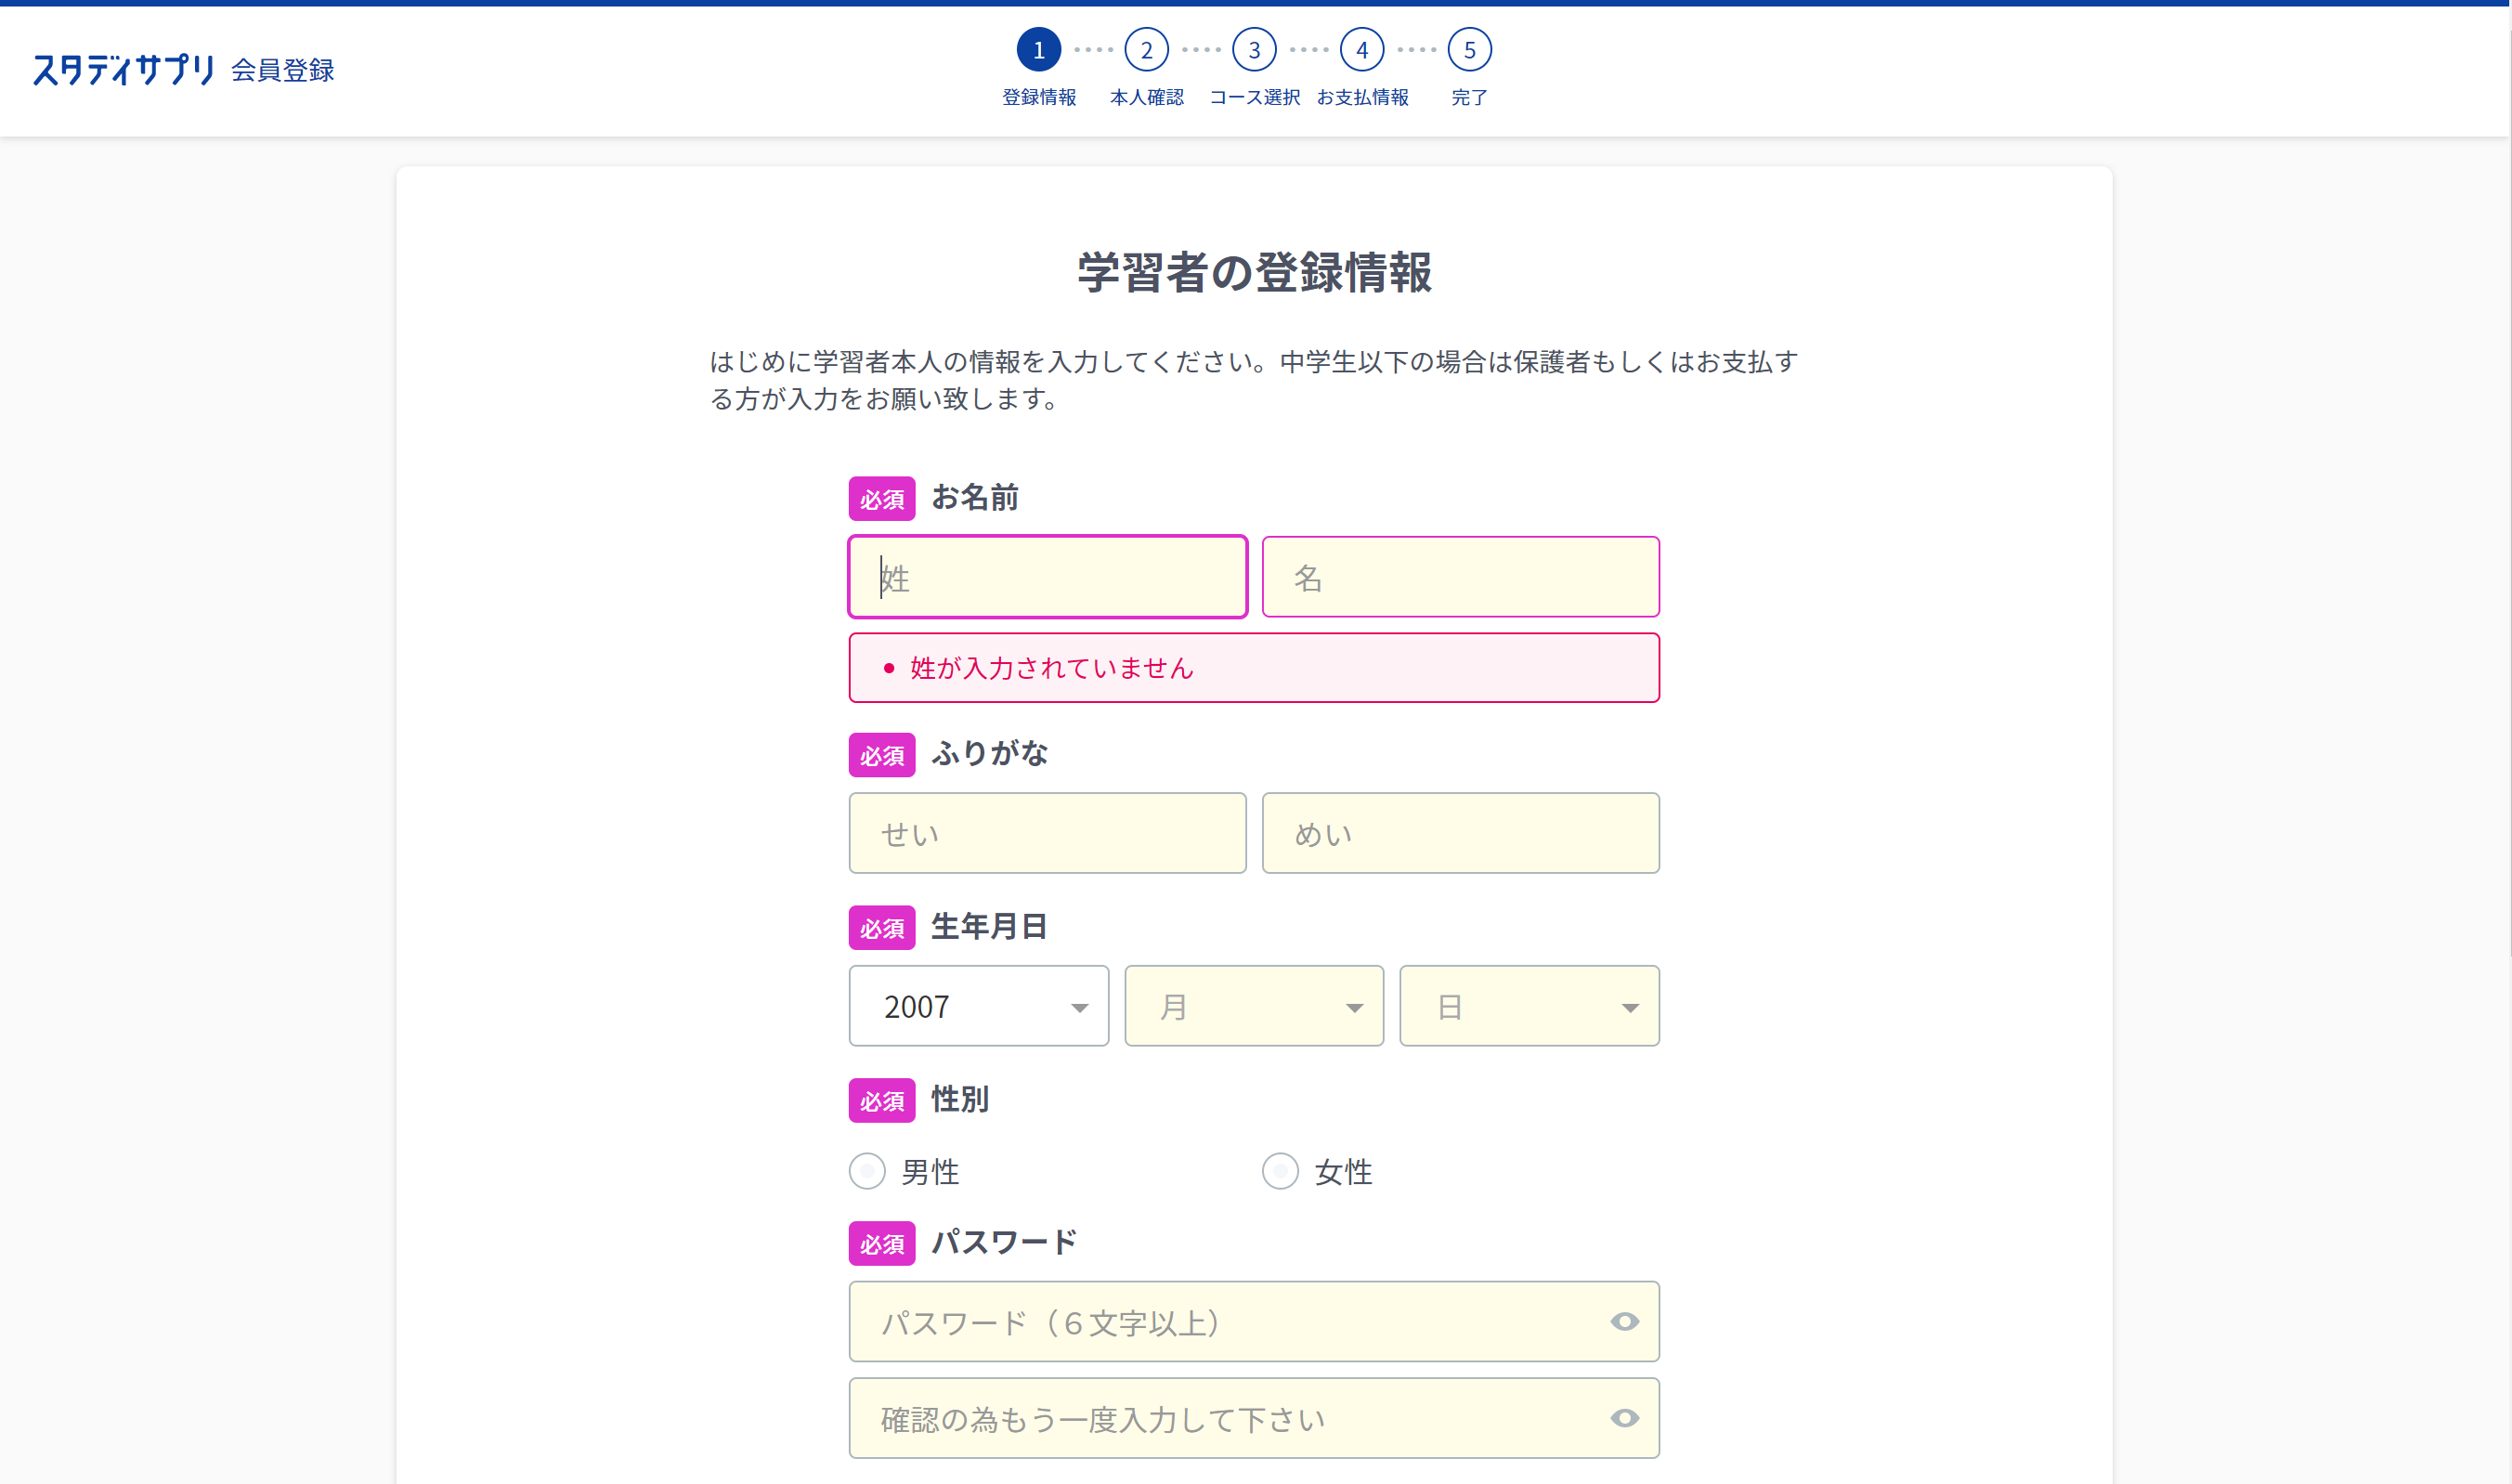Viewport: 2512px width, 1484px height.
Task: Click the ふりがな field label
Action: pos(990,753)
